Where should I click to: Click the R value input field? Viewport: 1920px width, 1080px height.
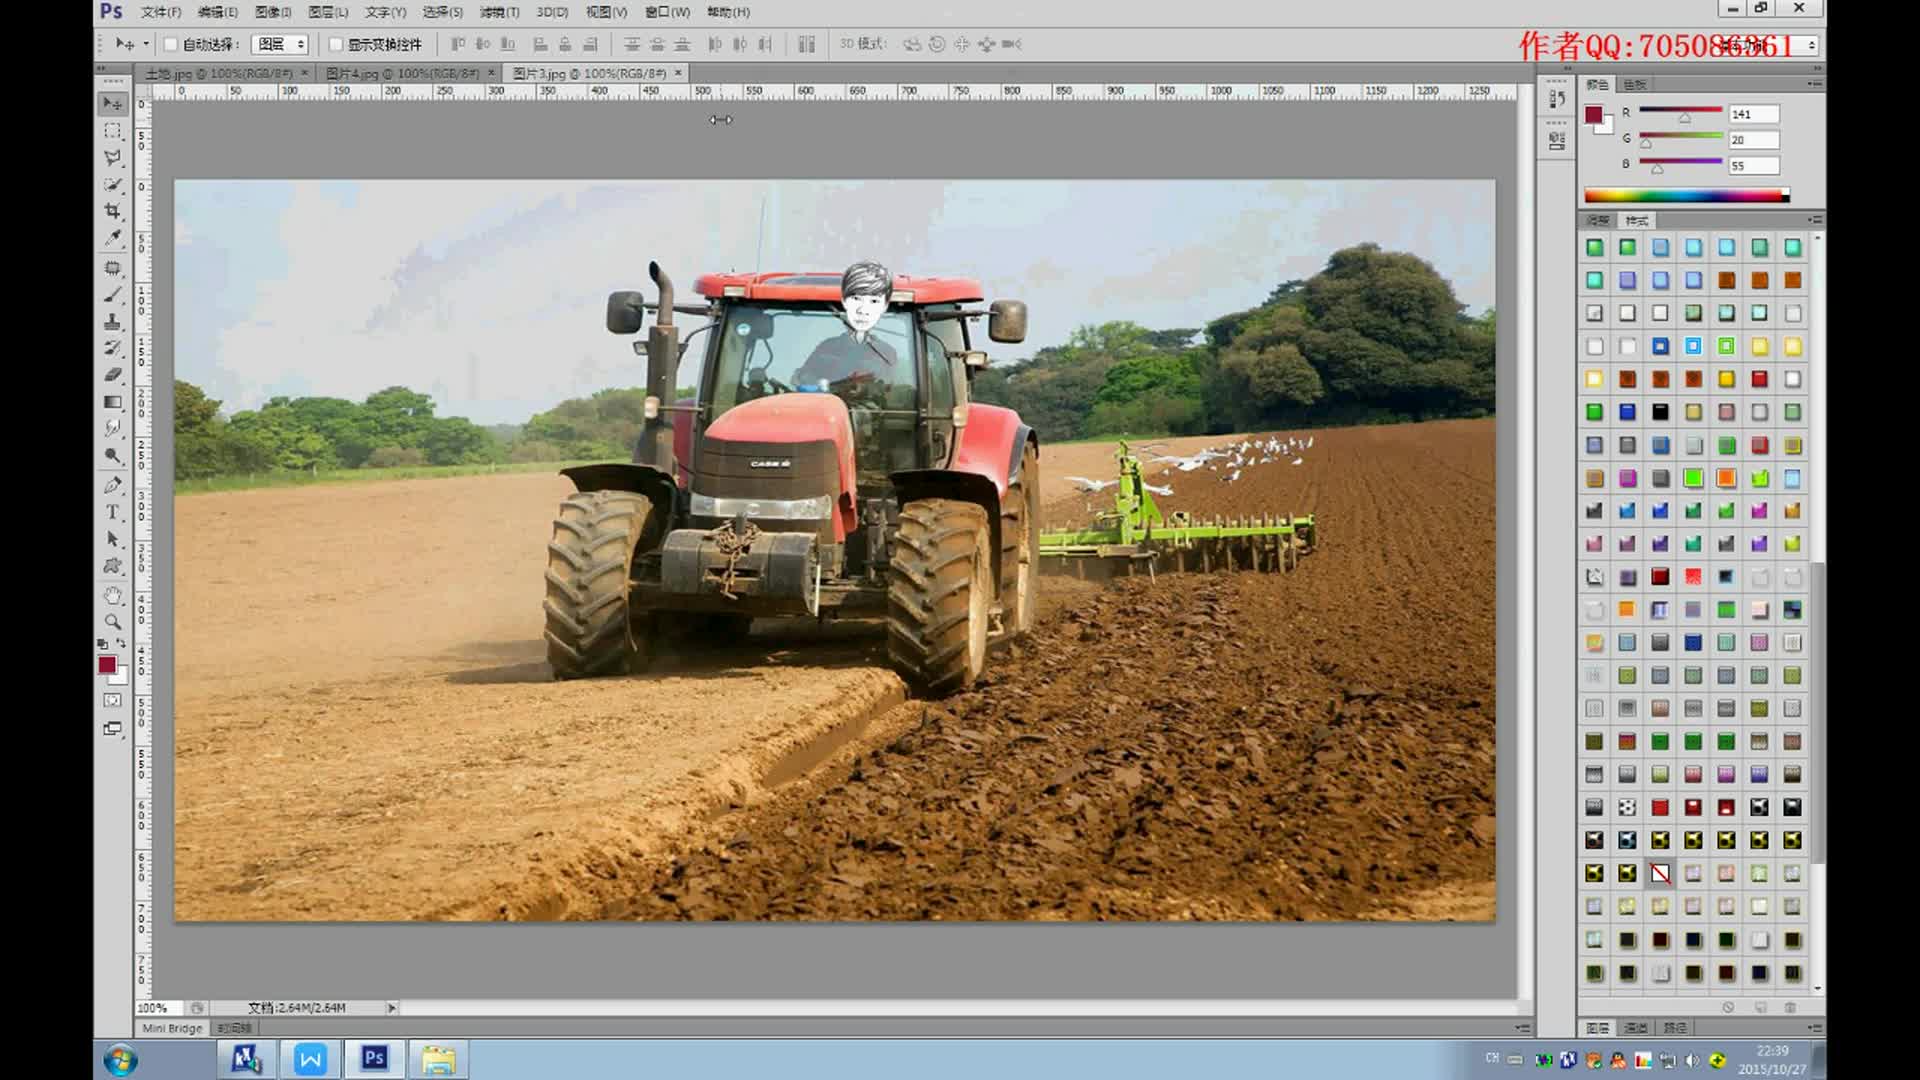pos(1753,114)
